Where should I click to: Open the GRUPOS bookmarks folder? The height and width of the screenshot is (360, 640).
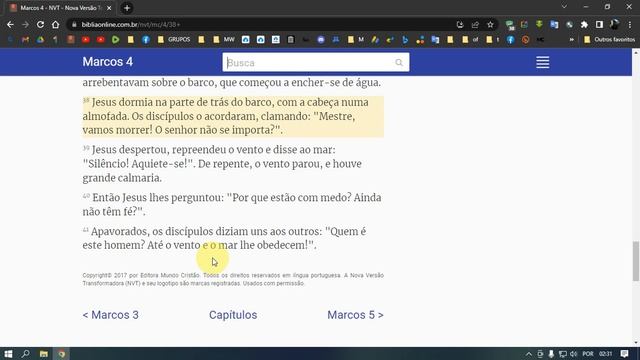click(x=174, y=40)
